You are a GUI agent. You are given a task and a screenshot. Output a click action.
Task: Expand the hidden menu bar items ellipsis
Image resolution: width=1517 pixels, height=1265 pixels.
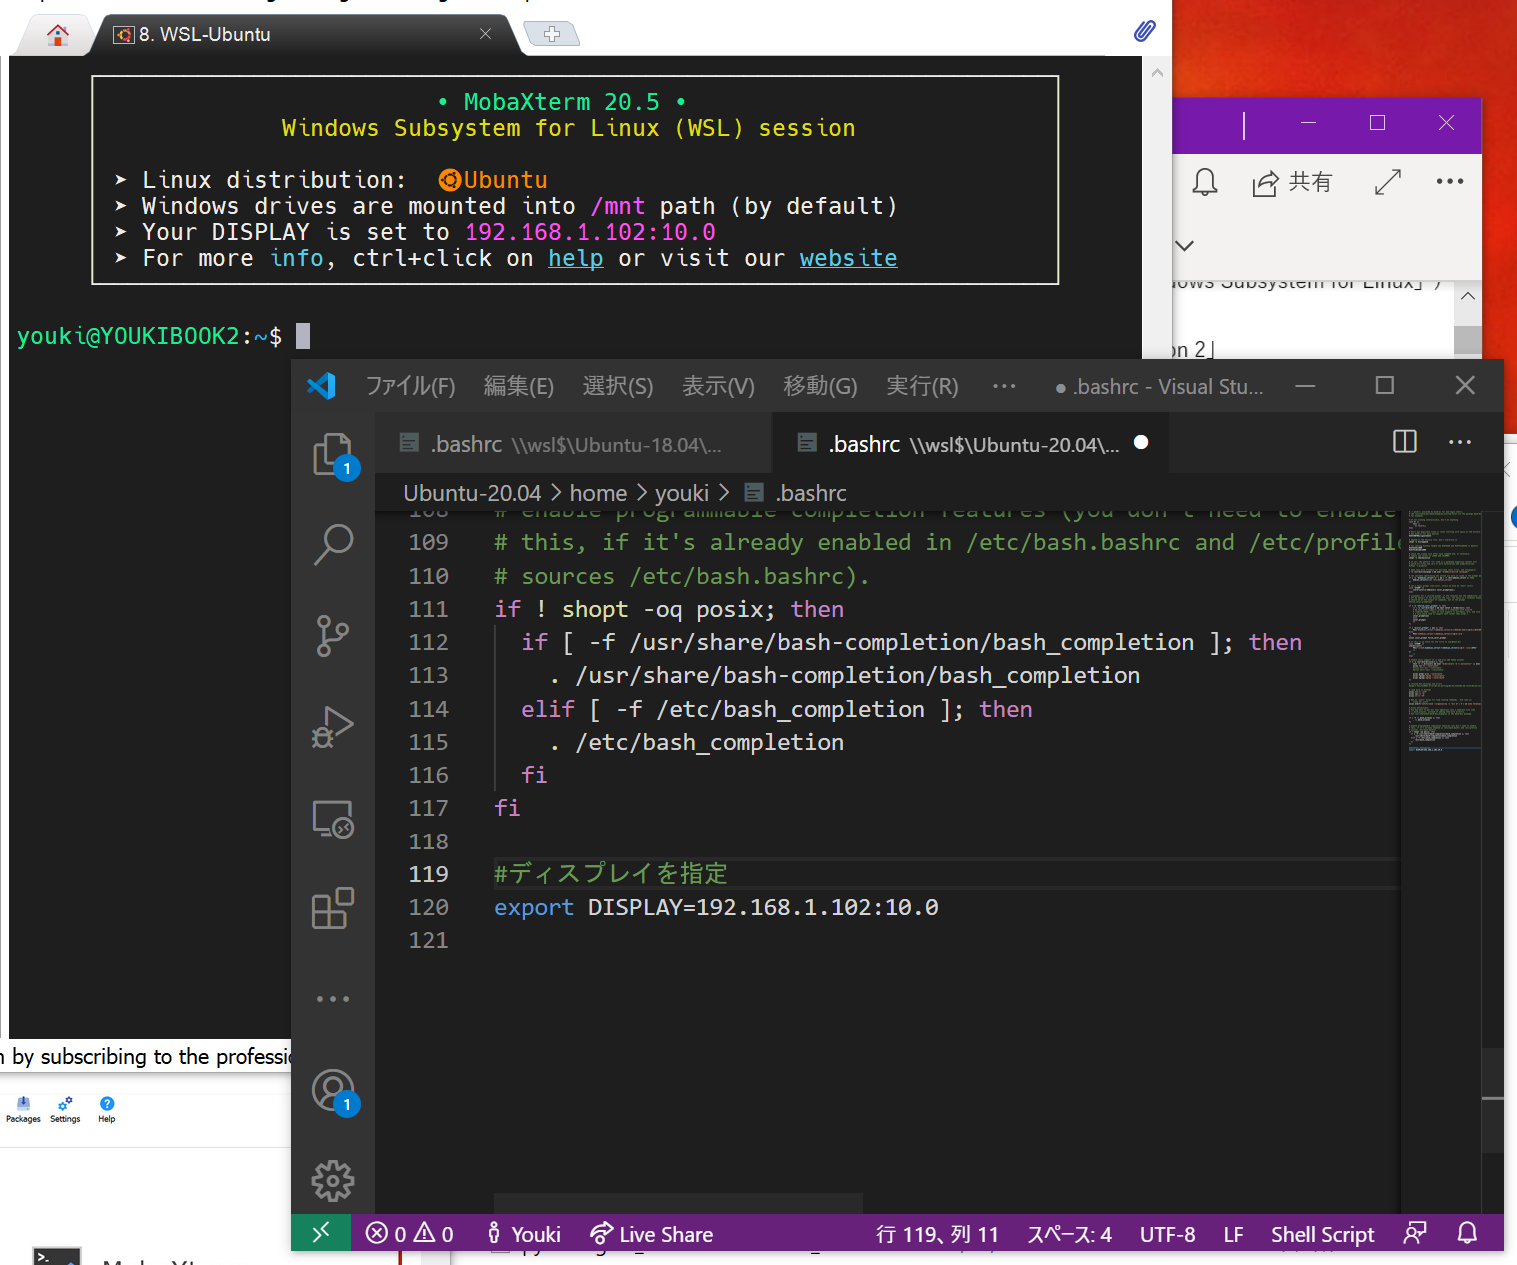pyautogui.click(x=1004, y=386)
